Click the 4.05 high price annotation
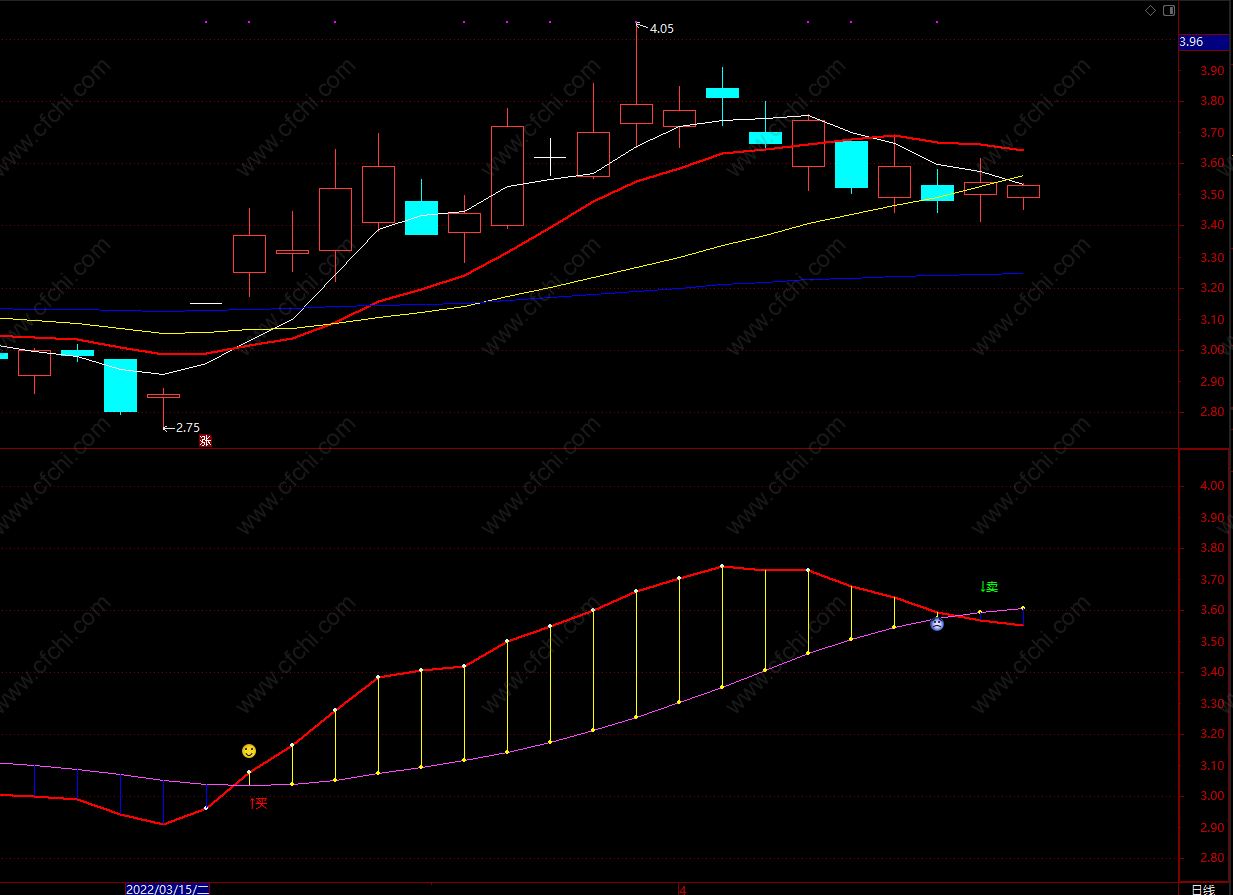This screenshot has width=1233, height=895. pyautogui.click(x=661, y=29)
